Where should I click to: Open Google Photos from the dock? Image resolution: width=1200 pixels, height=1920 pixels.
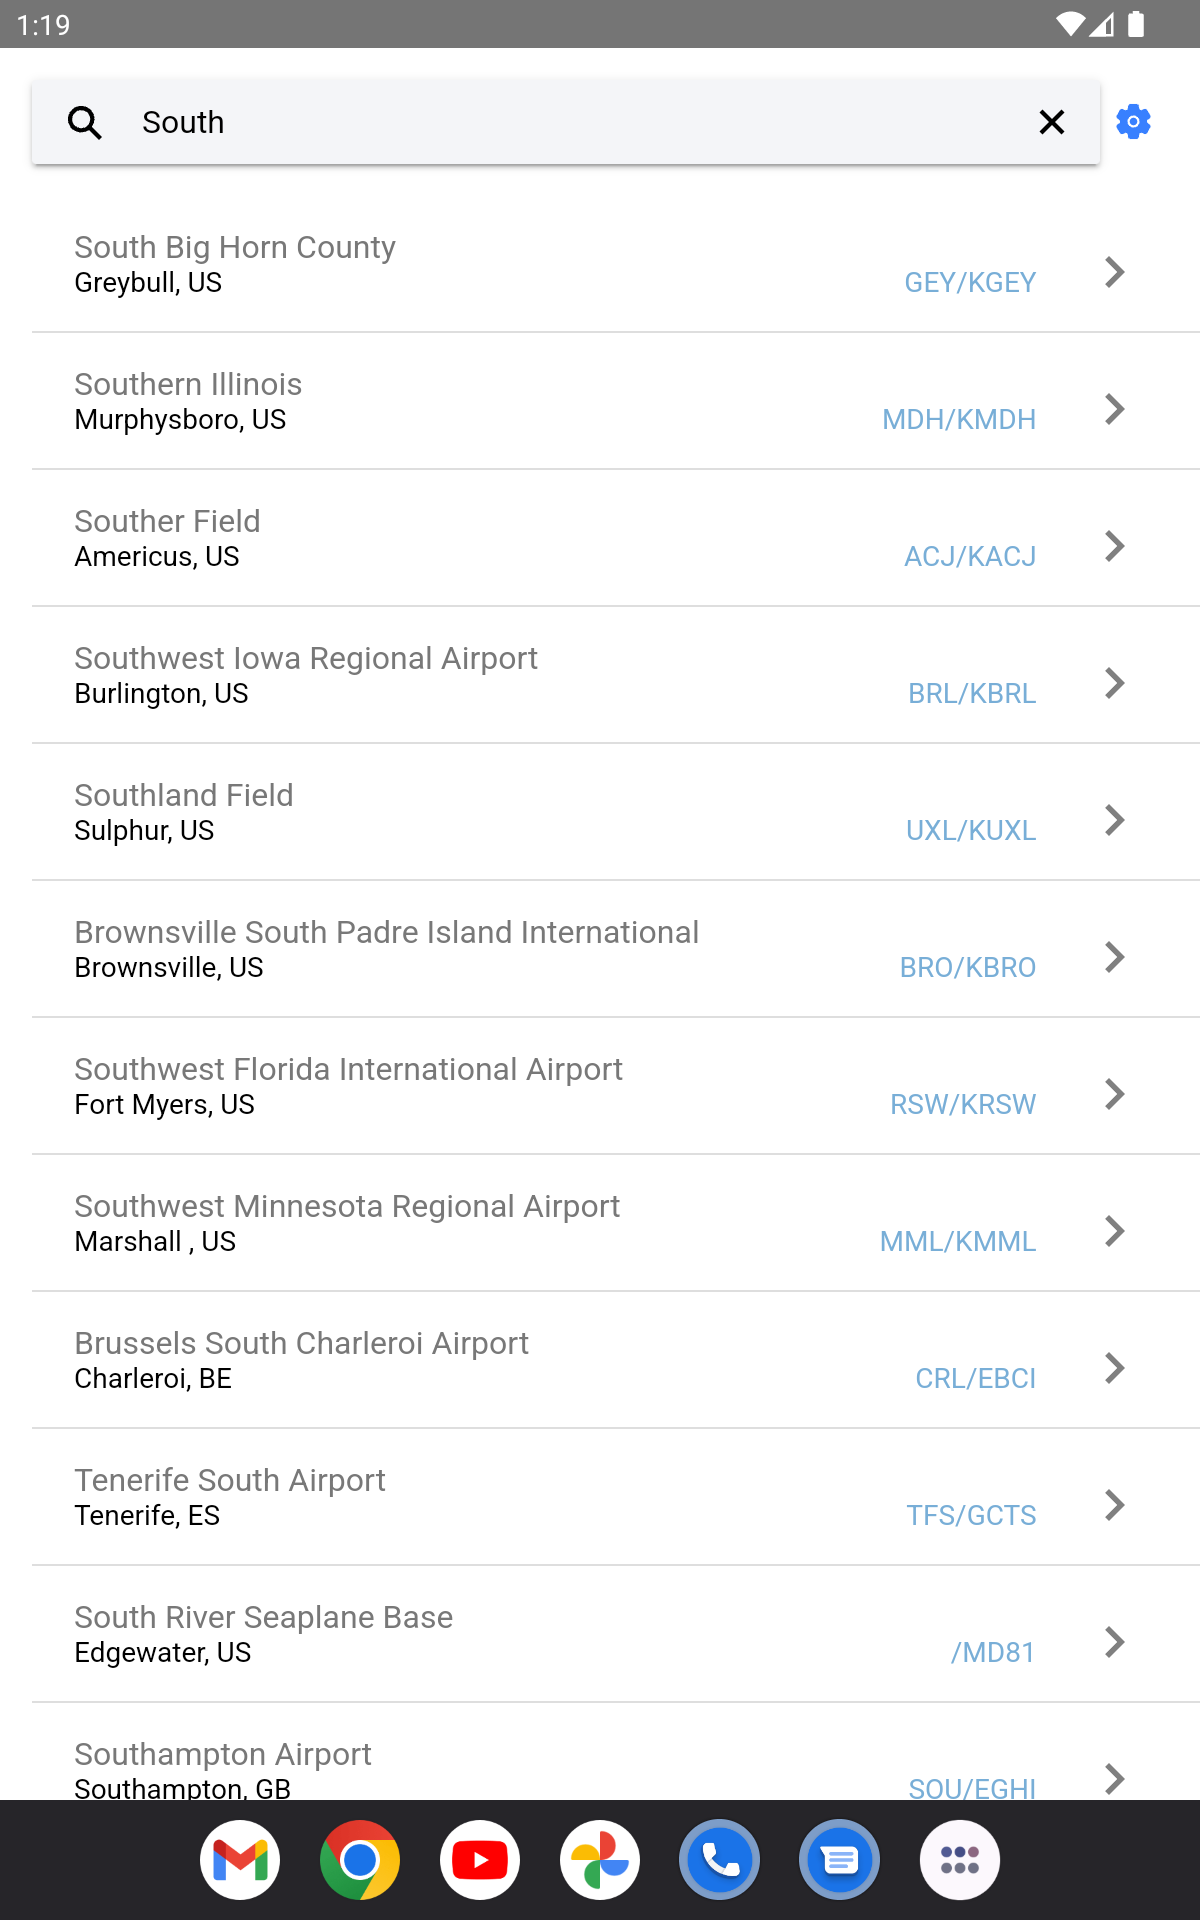pyautogui.click(x=600, y=1860)
